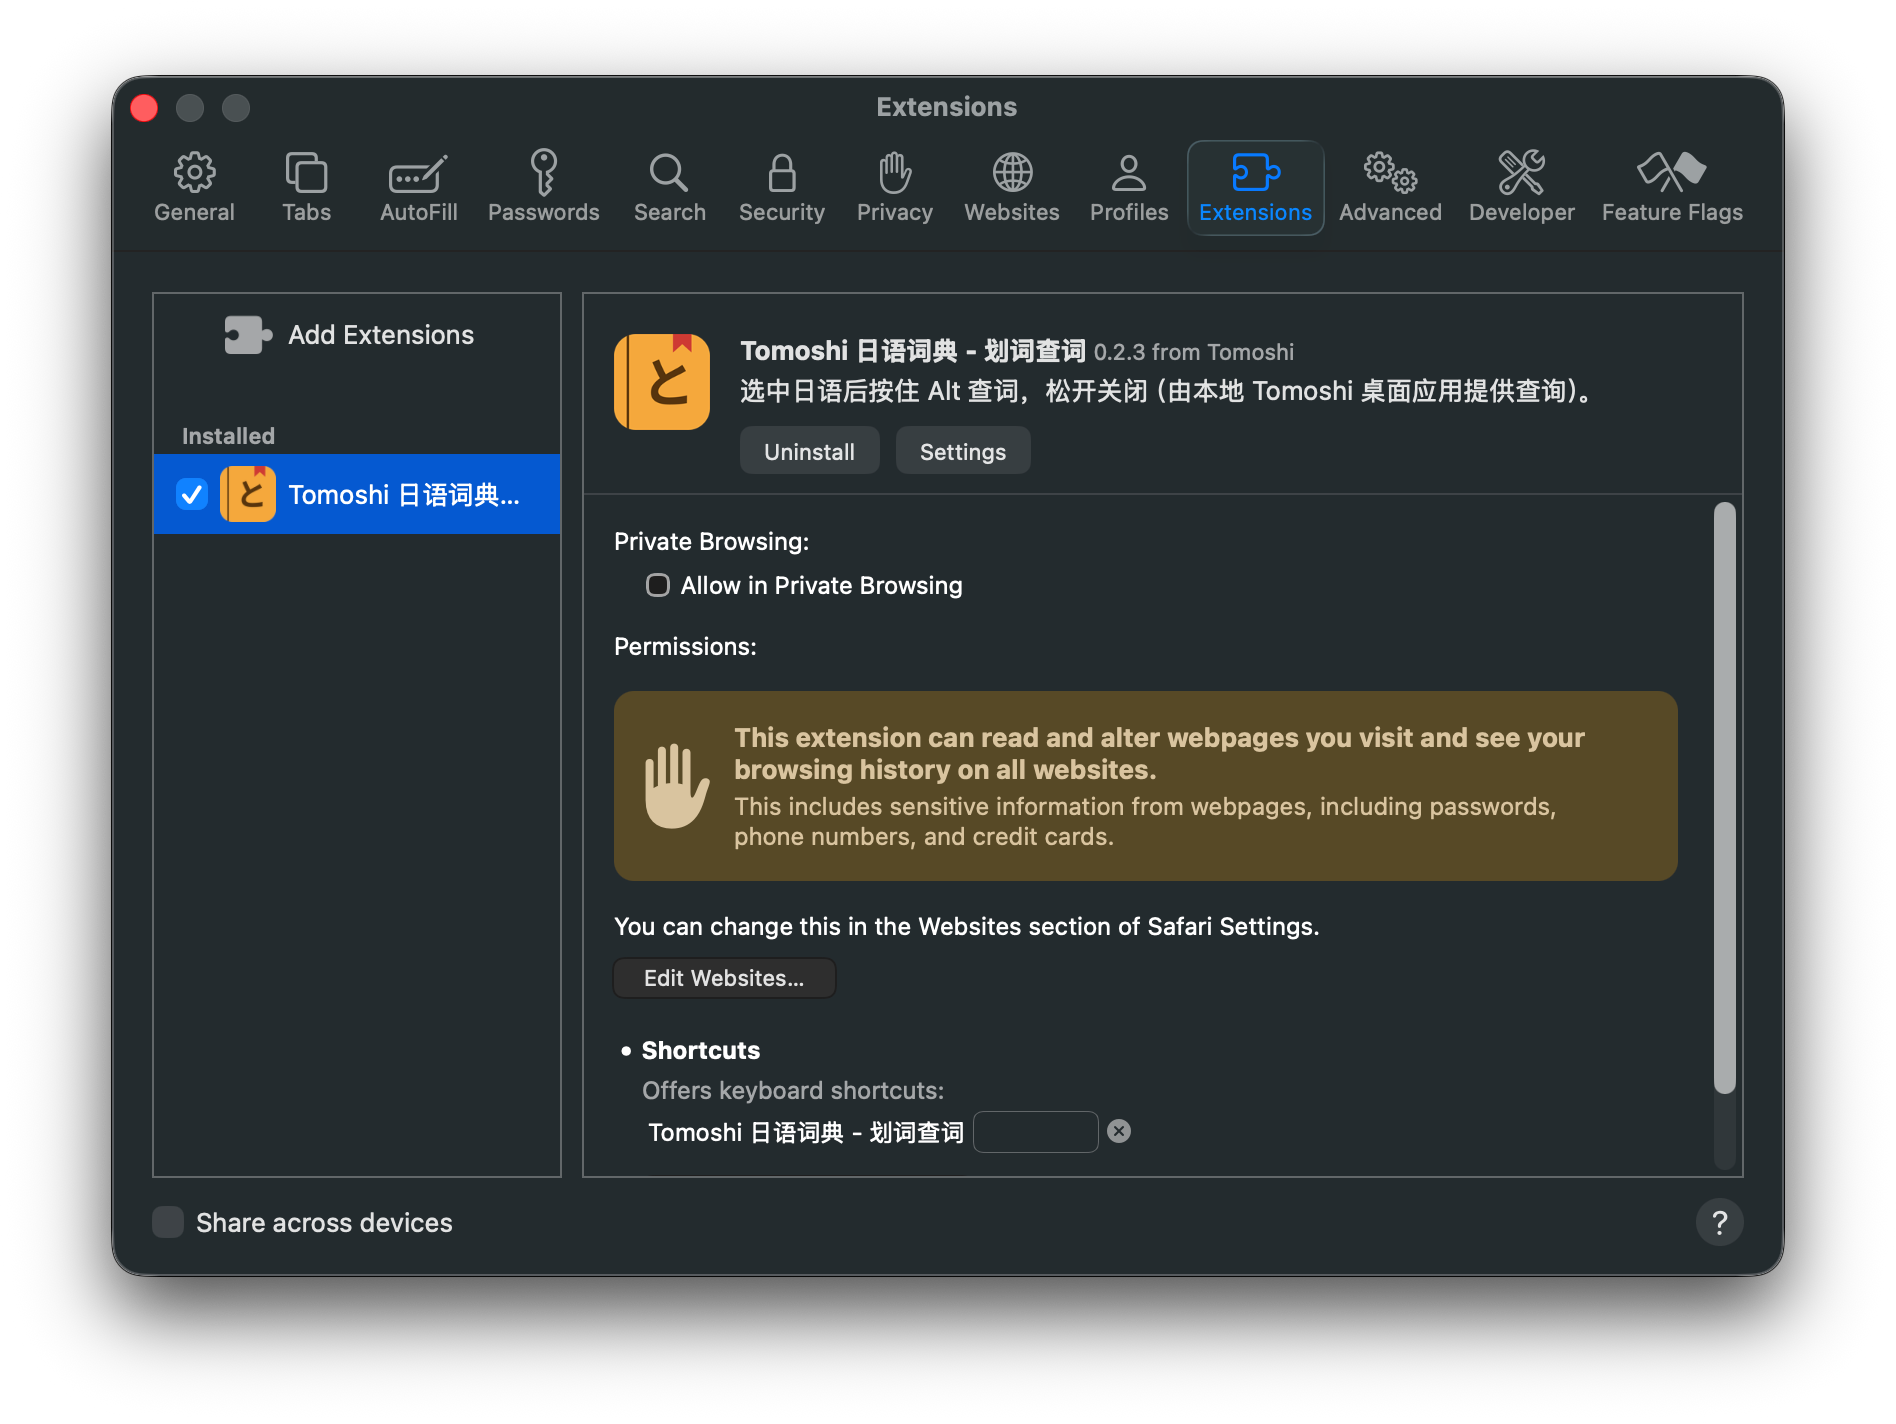Click the Add Extensions puzzle icon
The width and height of the screenshot is (1896, 1424).
[x=248, y=335]
